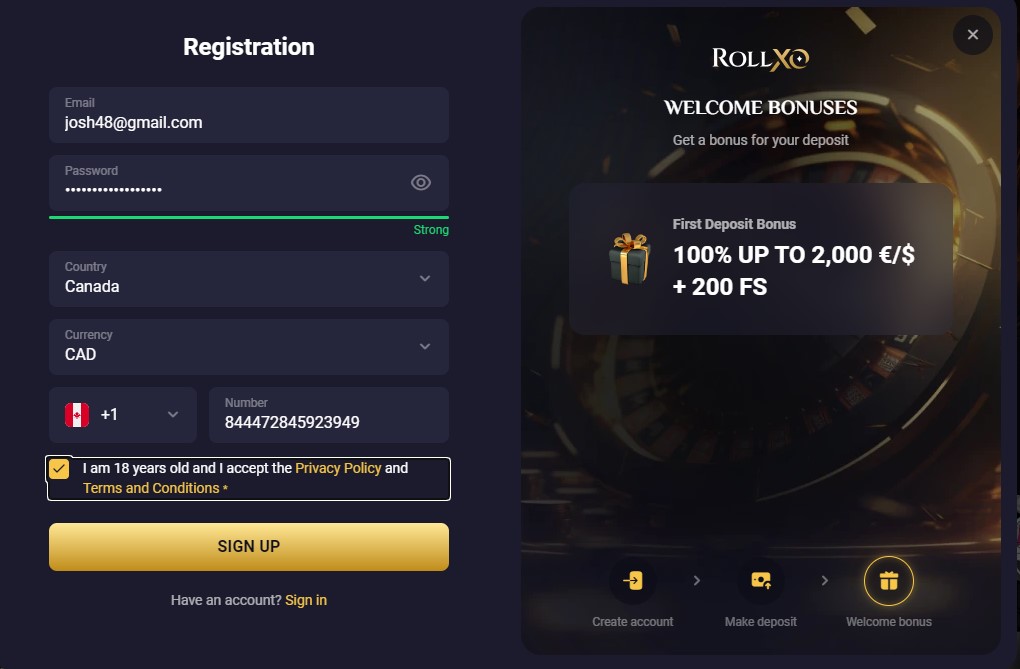The height and width of the screenshot is (669, 1020).
Task: Open the Terms and Conditions link
Action: pyautogui.click(x=151, y=488)
